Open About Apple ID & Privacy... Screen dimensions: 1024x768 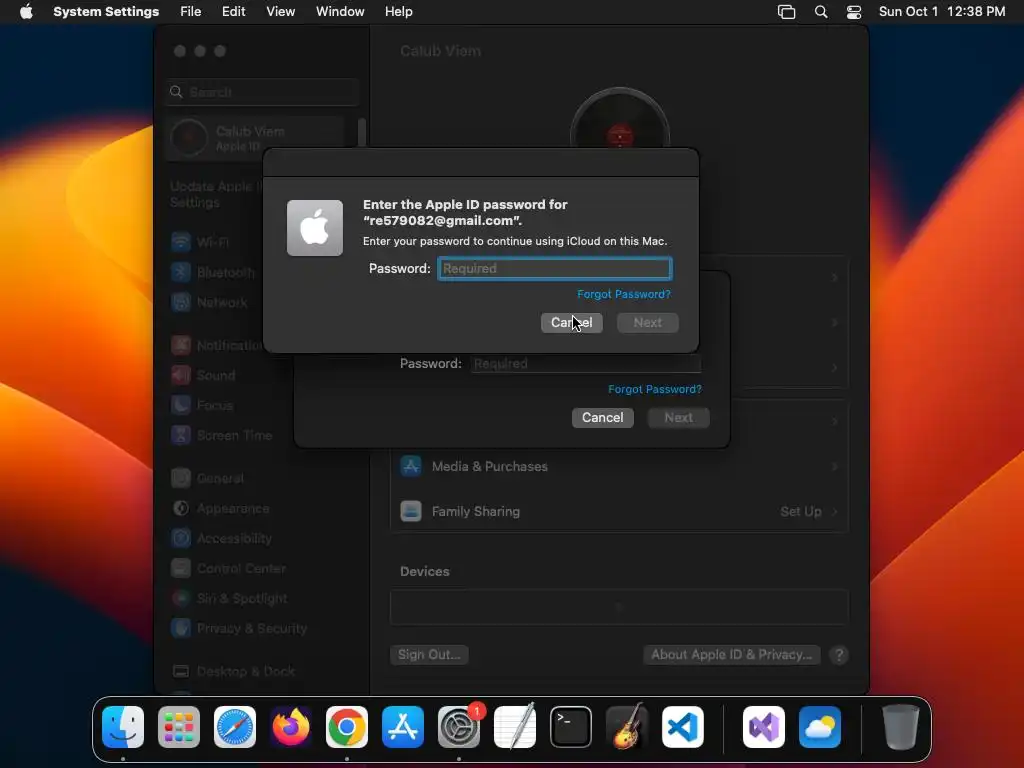(x=731, y=655)
